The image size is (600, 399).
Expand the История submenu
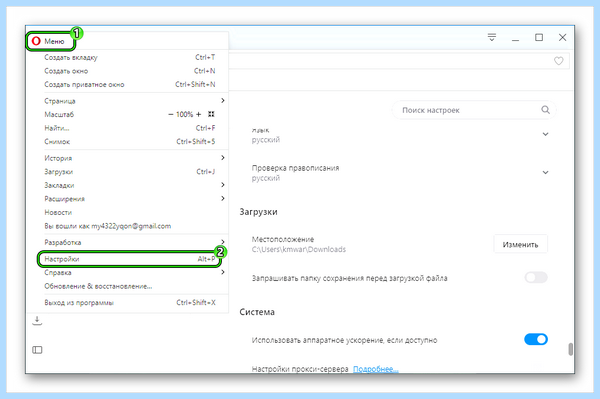click(x=129, y=158)
